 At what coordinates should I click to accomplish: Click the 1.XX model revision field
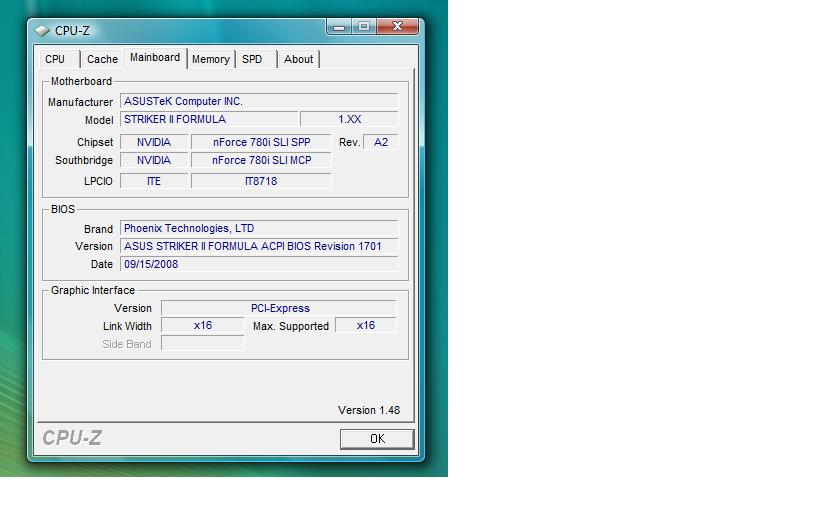[349, 119]
